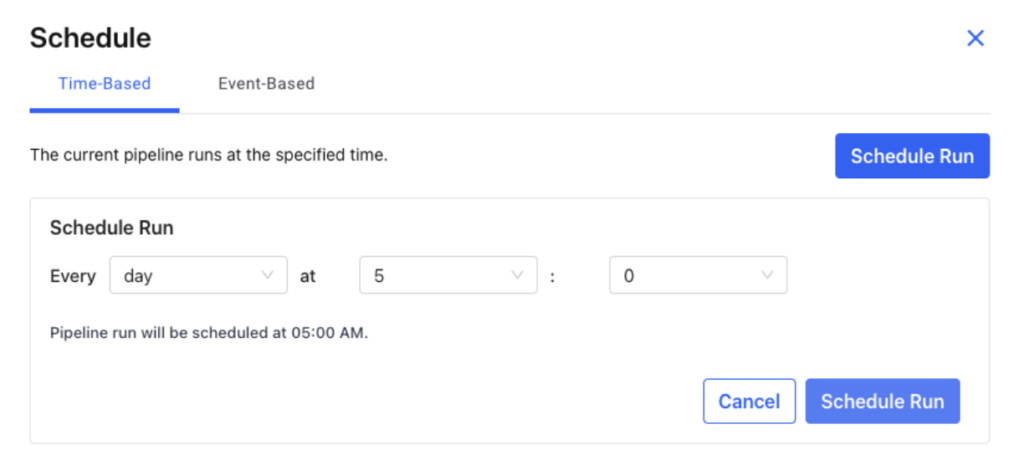Switch to the Event-Based tab
This screenshot has width=1024, height=455.
[x=266, y=84]
